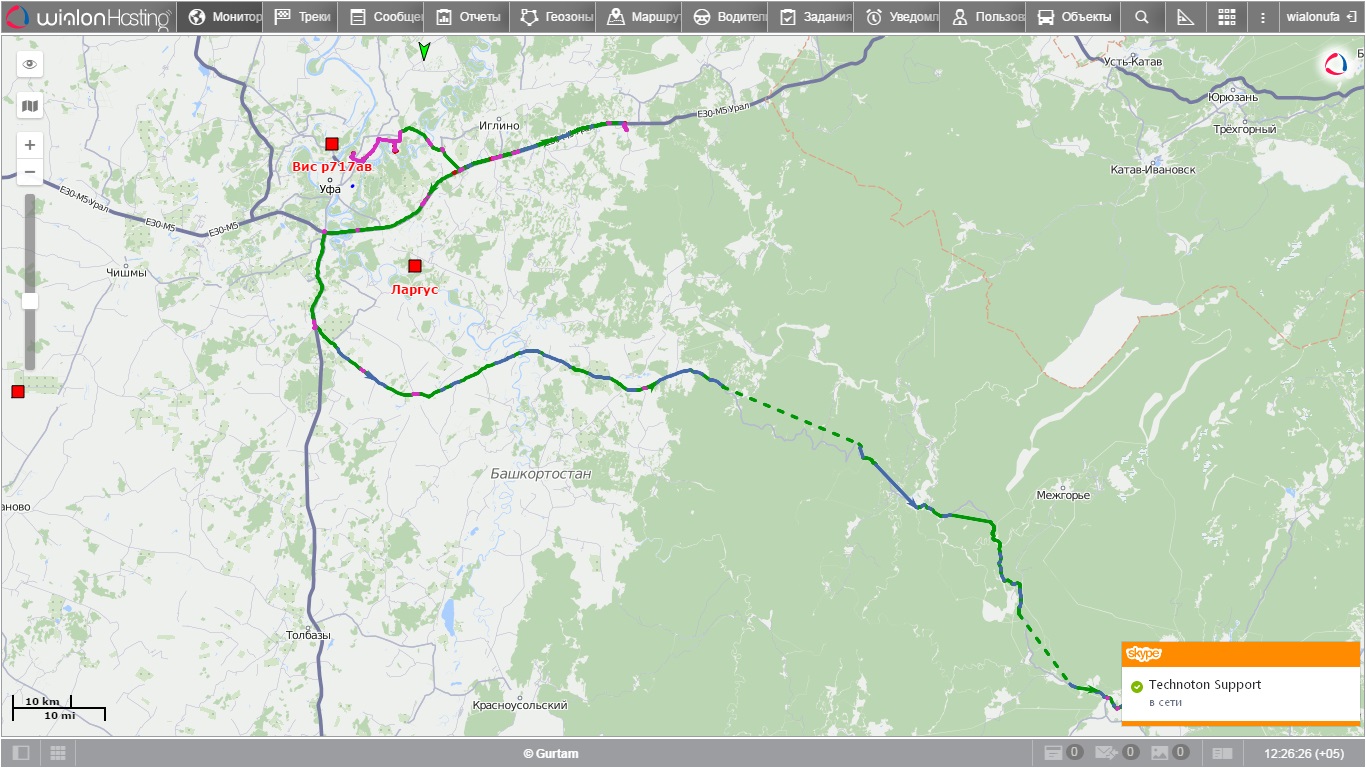This screenshot has width=1366, height=768.
Task: Open the three-dot menu settings icon
Action: point(1262,17)
